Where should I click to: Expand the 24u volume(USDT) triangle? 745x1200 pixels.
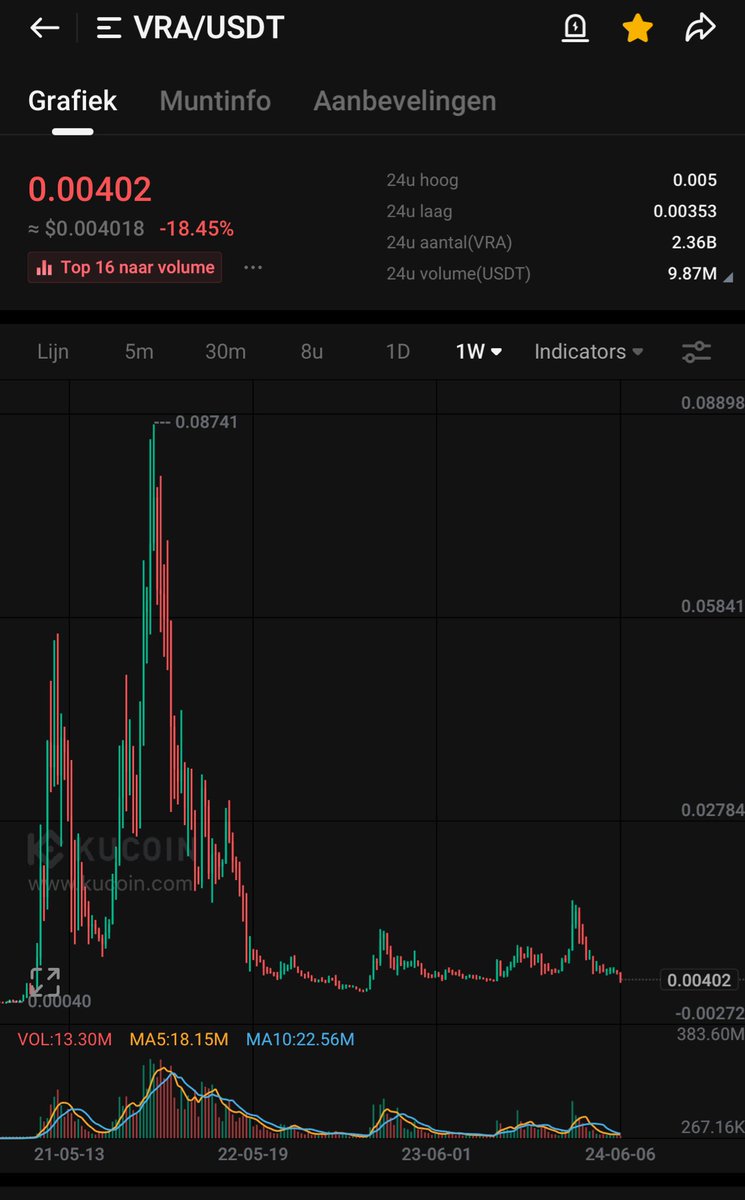pyautogui.click(x=727, y=277)
